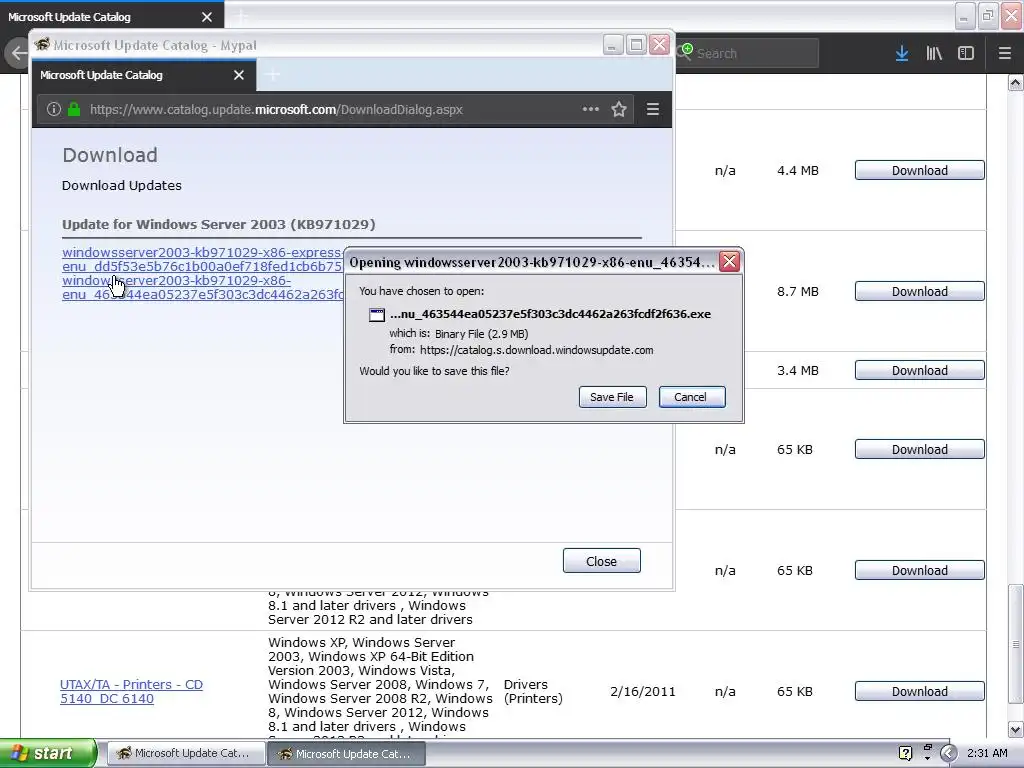Select the Microsoft Update Catalog tab in the popup

tap(144, 75)
